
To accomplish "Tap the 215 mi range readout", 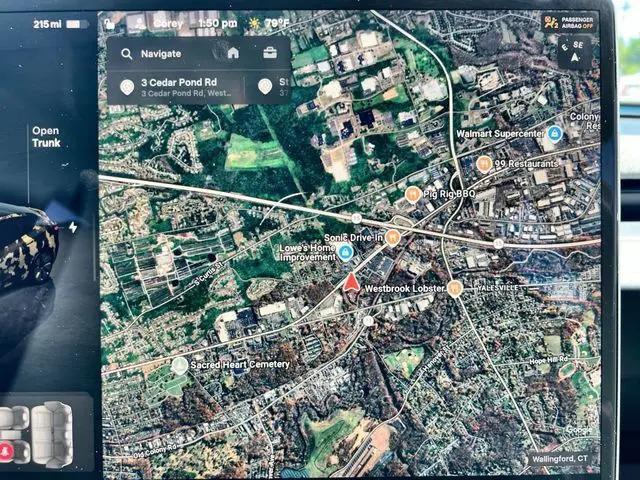I will (47, 24).
